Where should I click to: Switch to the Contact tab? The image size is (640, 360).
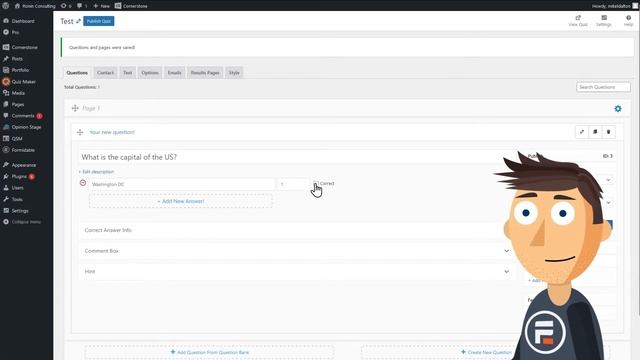(x=105, y=73)
